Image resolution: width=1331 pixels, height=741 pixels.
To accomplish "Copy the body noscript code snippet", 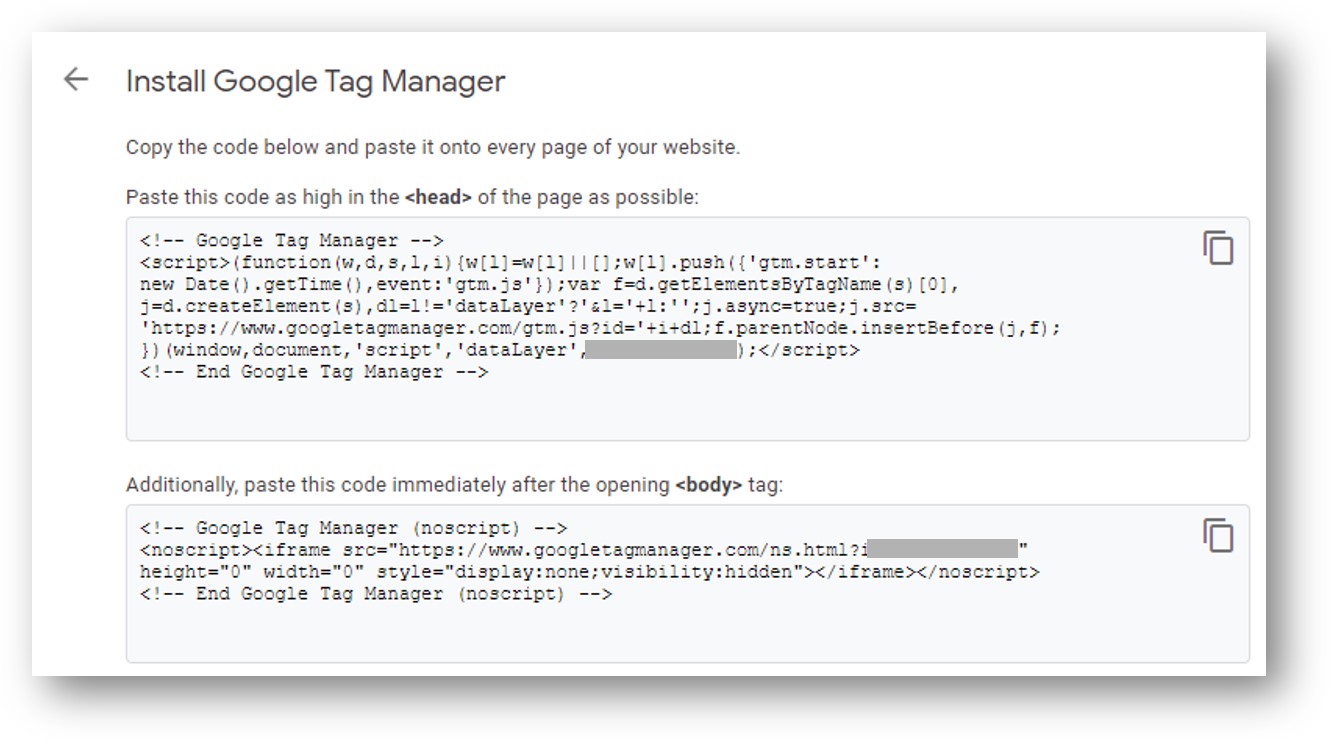I will click(x=1218, y=535).
